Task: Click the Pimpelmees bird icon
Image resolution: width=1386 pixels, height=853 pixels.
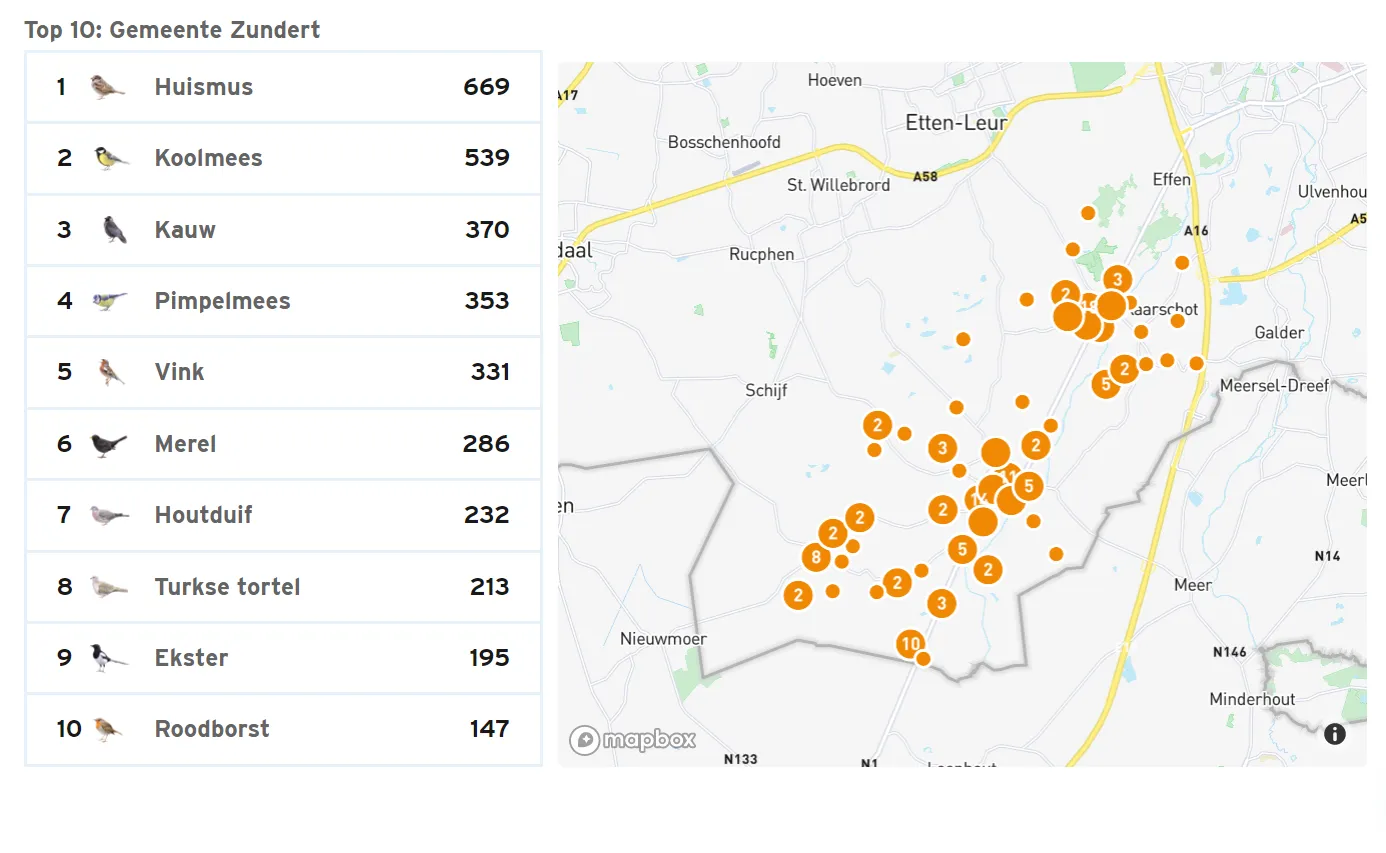Action: (109, 301)
